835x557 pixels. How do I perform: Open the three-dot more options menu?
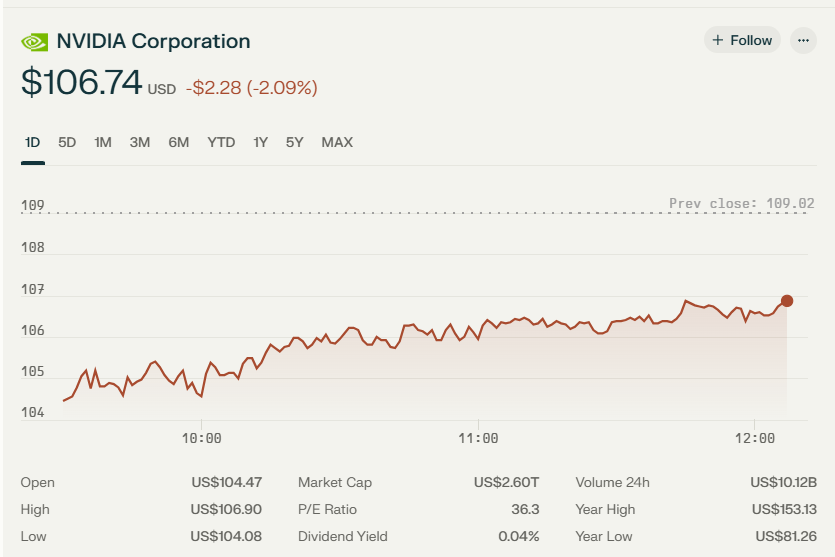(x=803, y=40)
